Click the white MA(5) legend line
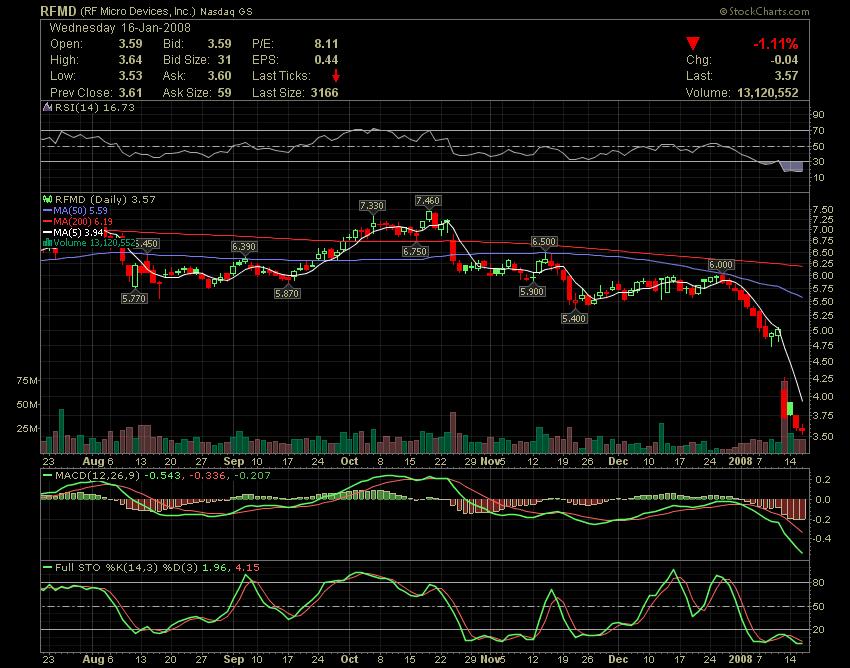Screen dimensions: 850x668 point(48,232)
